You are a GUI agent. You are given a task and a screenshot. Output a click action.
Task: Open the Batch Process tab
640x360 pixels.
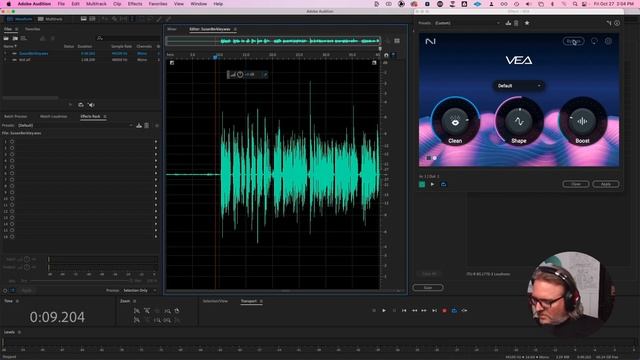(16, 117)
